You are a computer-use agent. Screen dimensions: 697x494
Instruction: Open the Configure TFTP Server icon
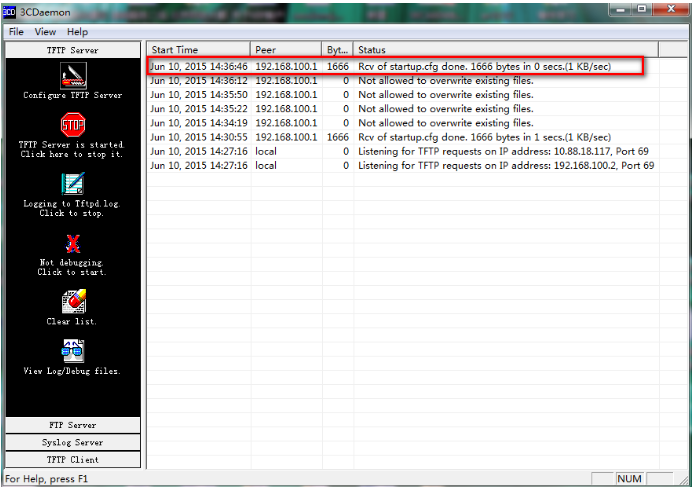pos(73,76)
